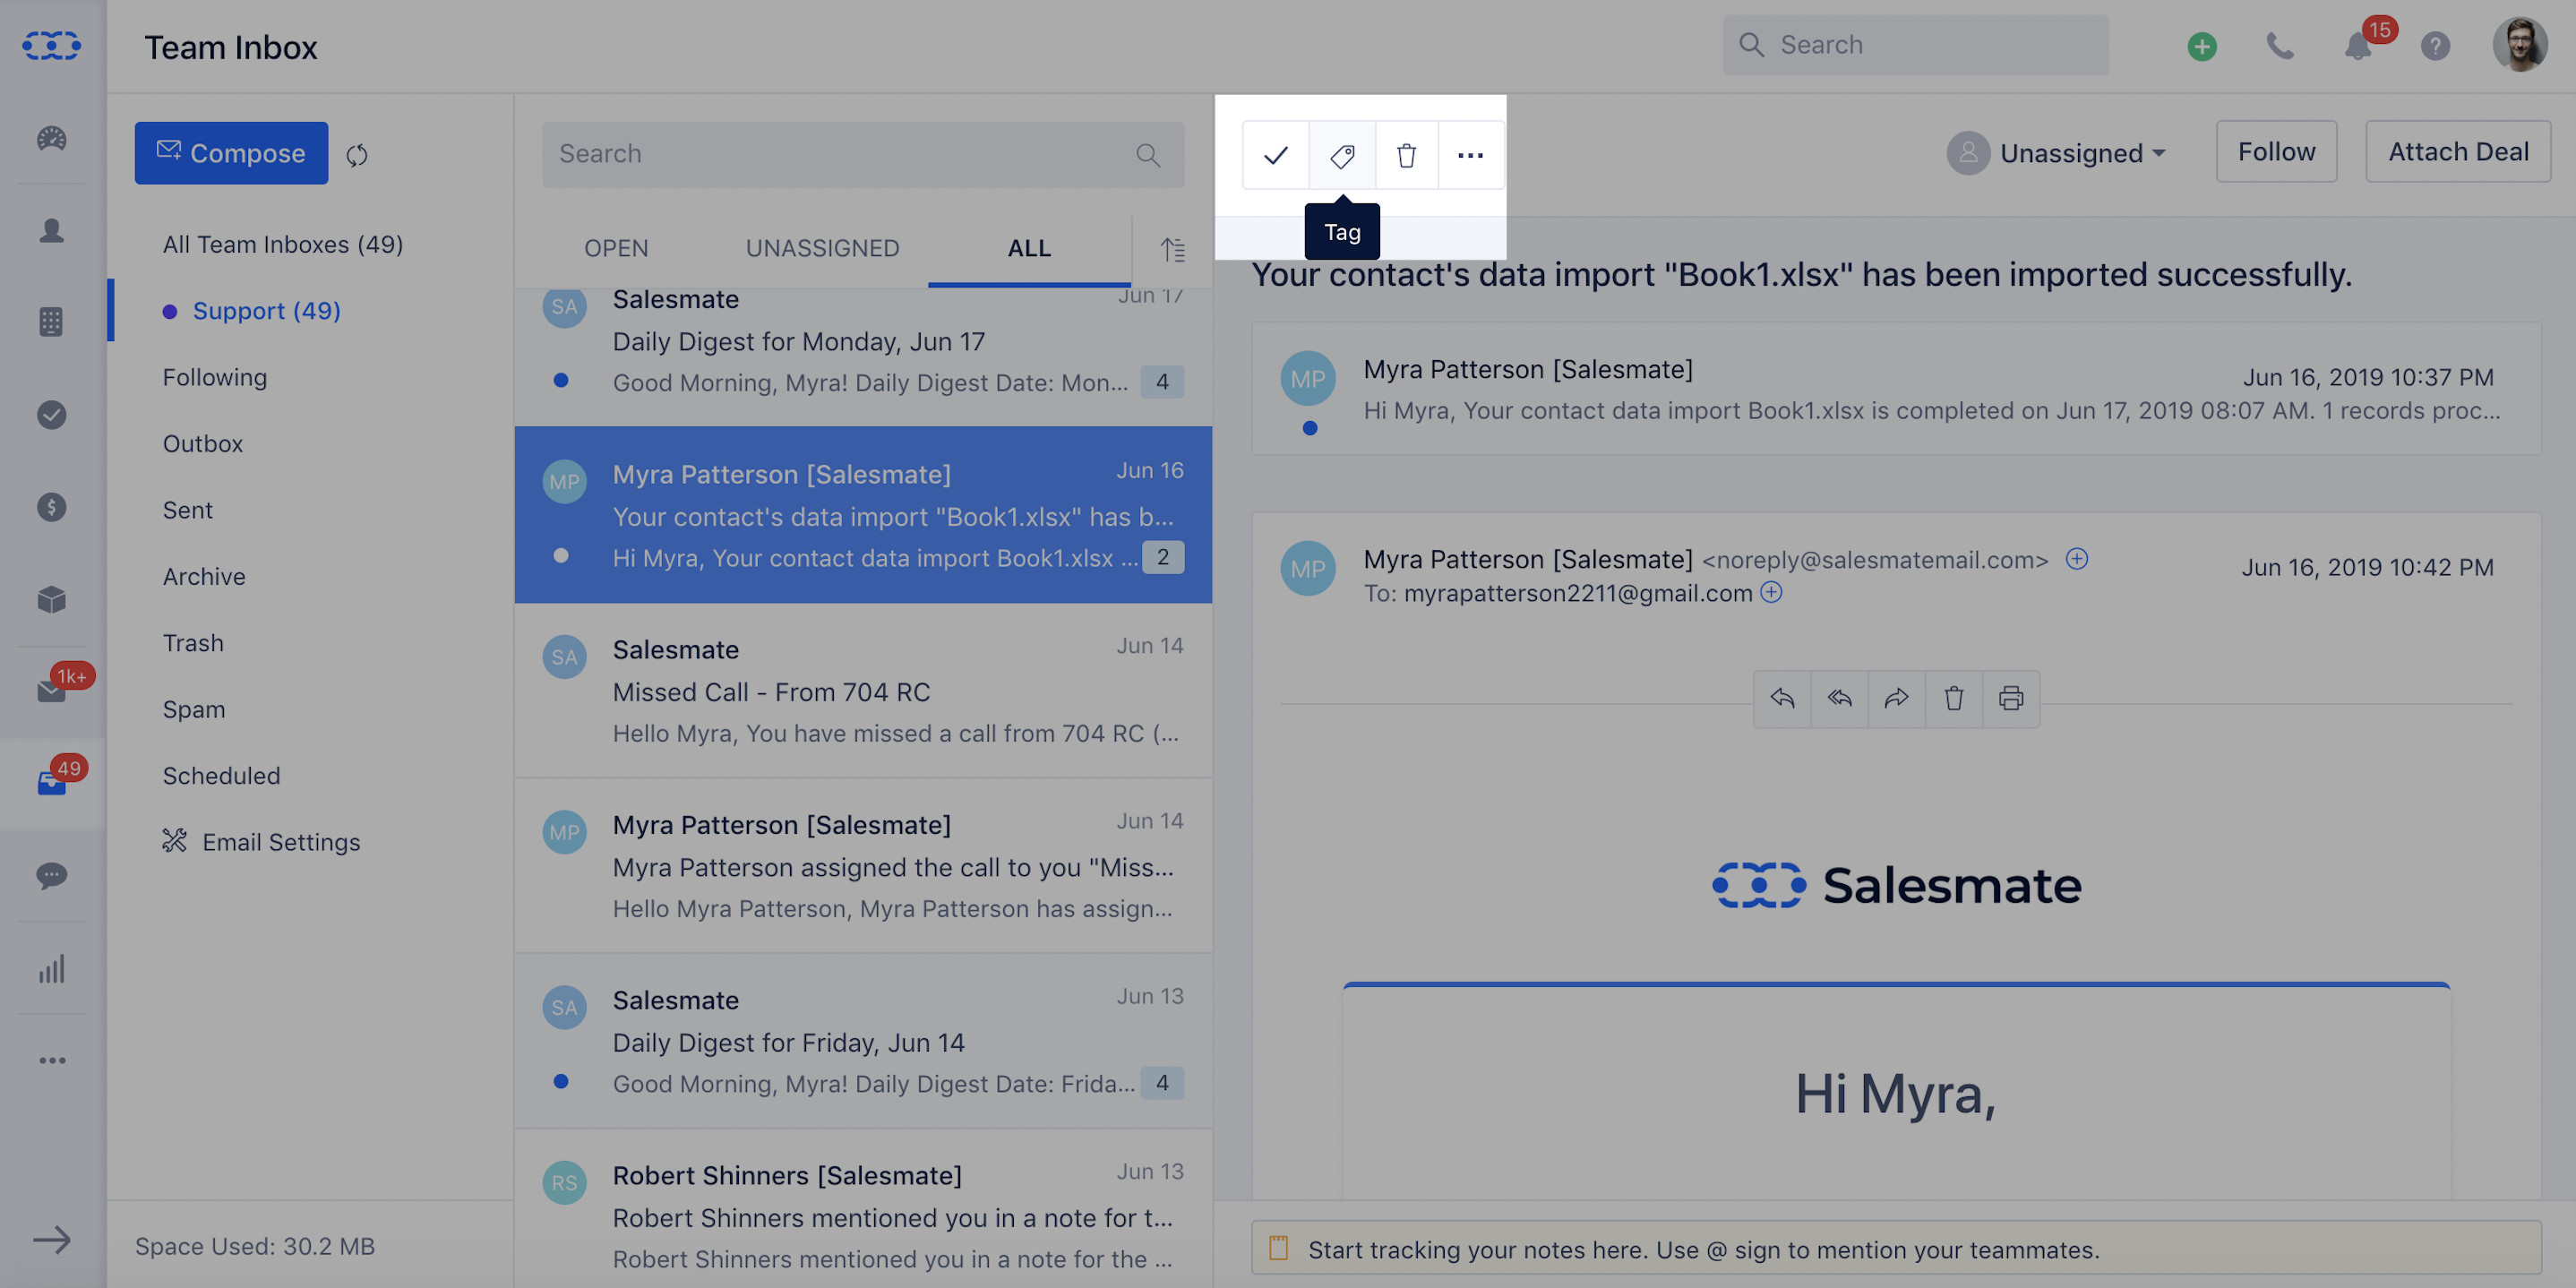Click the sort order icon beside ALL tab

1173,249
